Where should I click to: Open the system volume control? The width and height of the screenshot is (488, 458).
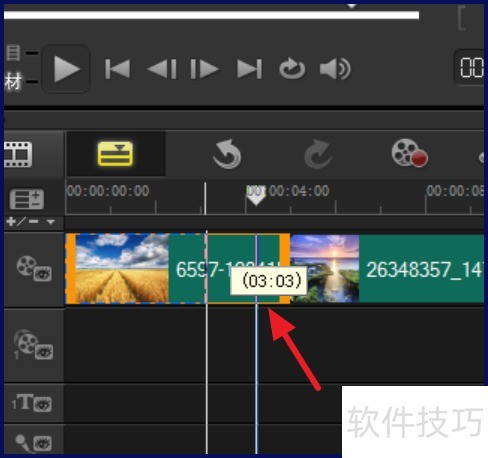[x=335, y=69]
